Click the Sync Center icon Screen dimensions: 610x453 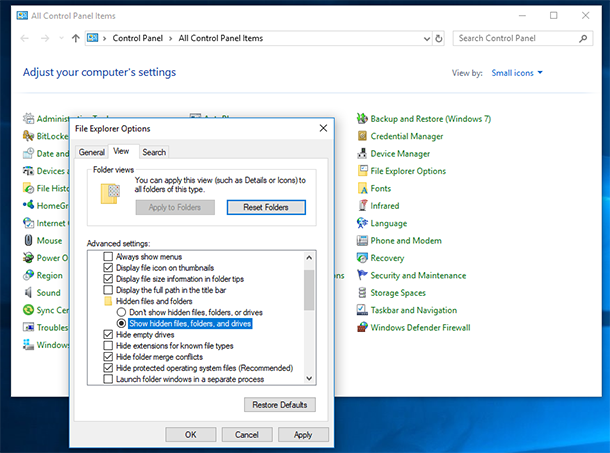tap(28, 310)
